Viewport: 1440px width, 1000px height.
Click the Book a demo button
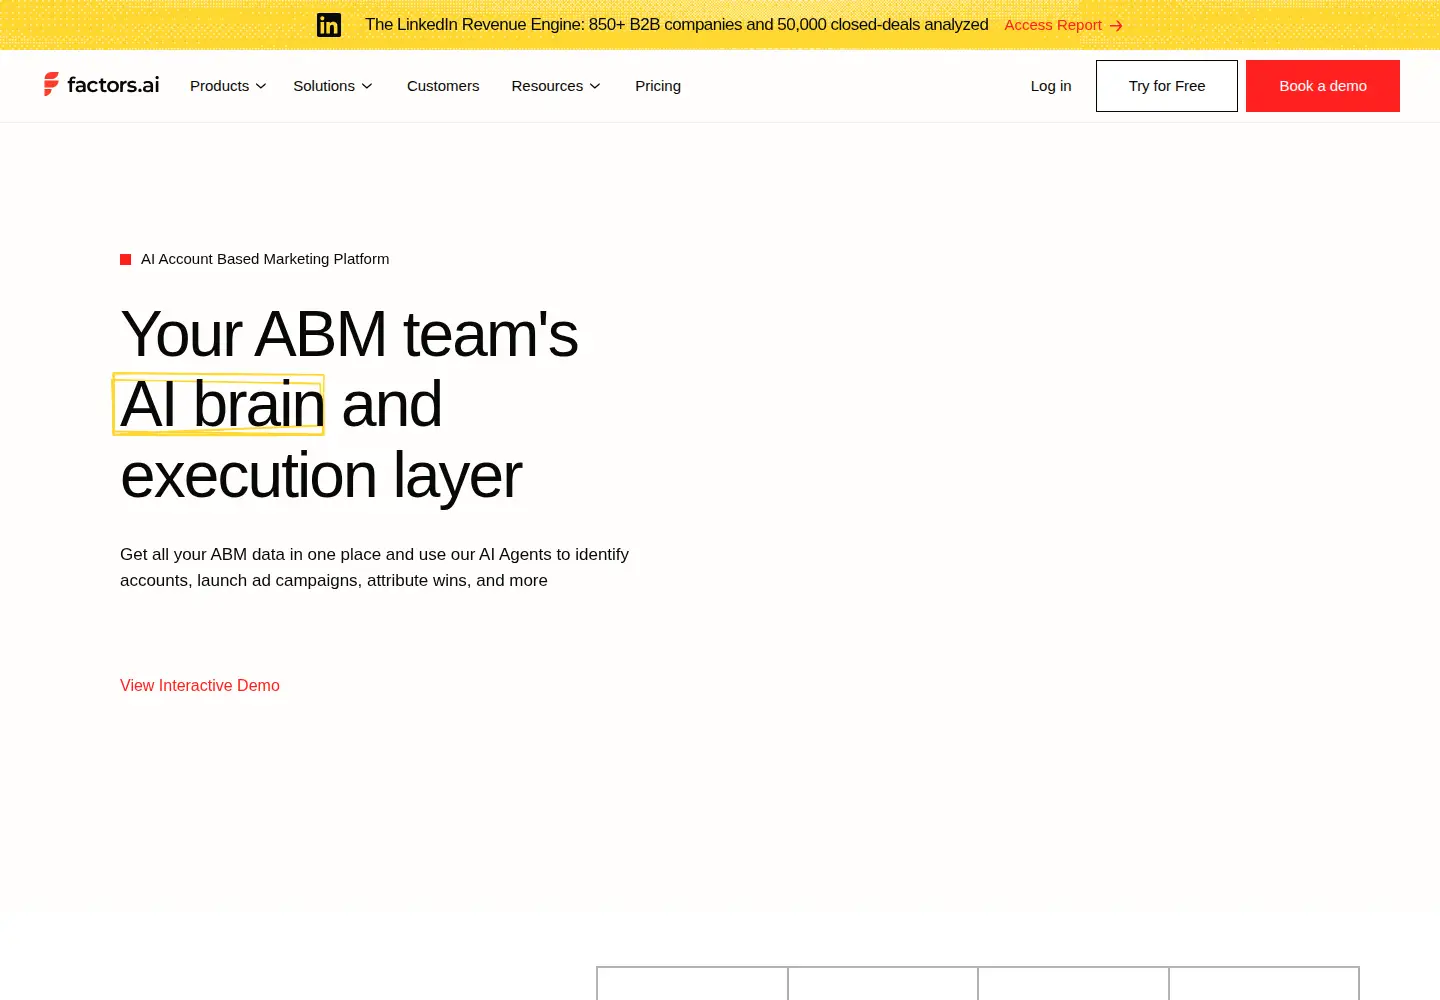(1323, 86)
